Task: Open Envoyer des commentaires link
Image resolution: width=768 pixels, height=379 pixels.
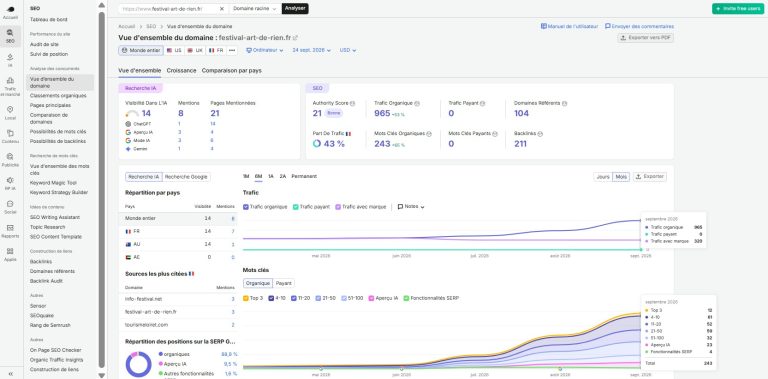Action: (639, 26)
